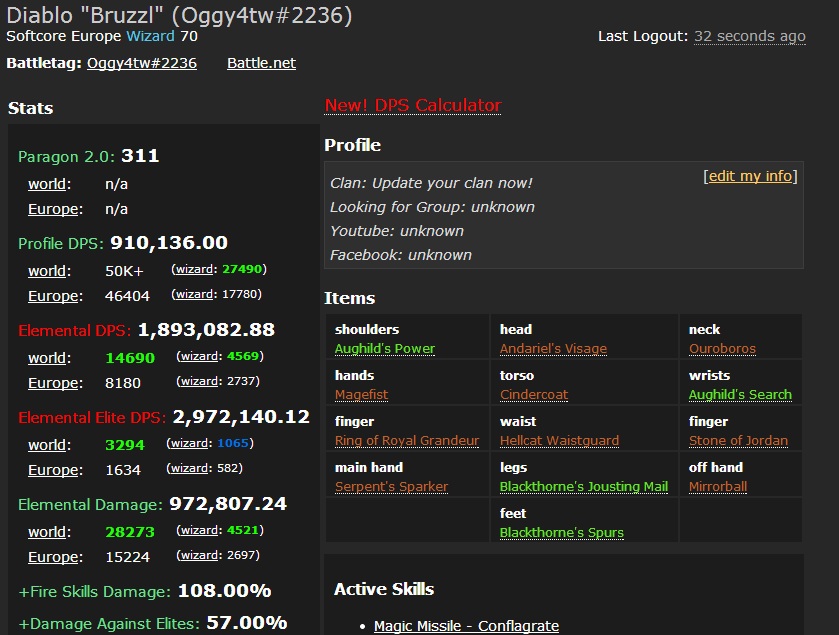The height and width of the screenshot is (635, 839).
Task: Click the Looking for Group: unknown text
Action: pos(432,208)
